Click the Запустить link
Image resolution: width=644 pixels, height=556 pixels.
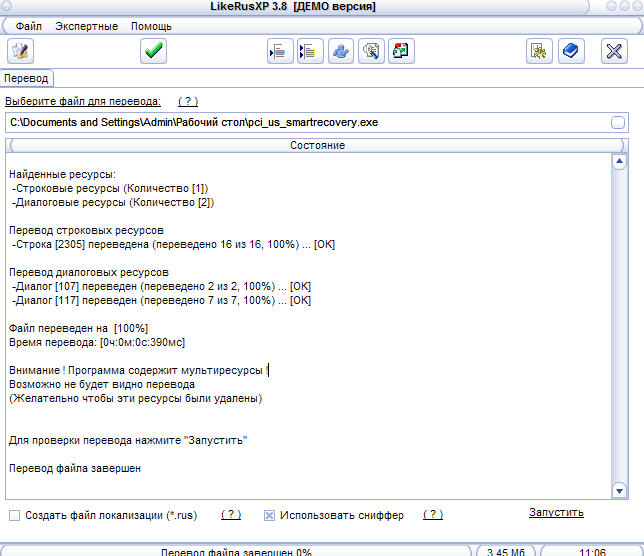point(556,512)
